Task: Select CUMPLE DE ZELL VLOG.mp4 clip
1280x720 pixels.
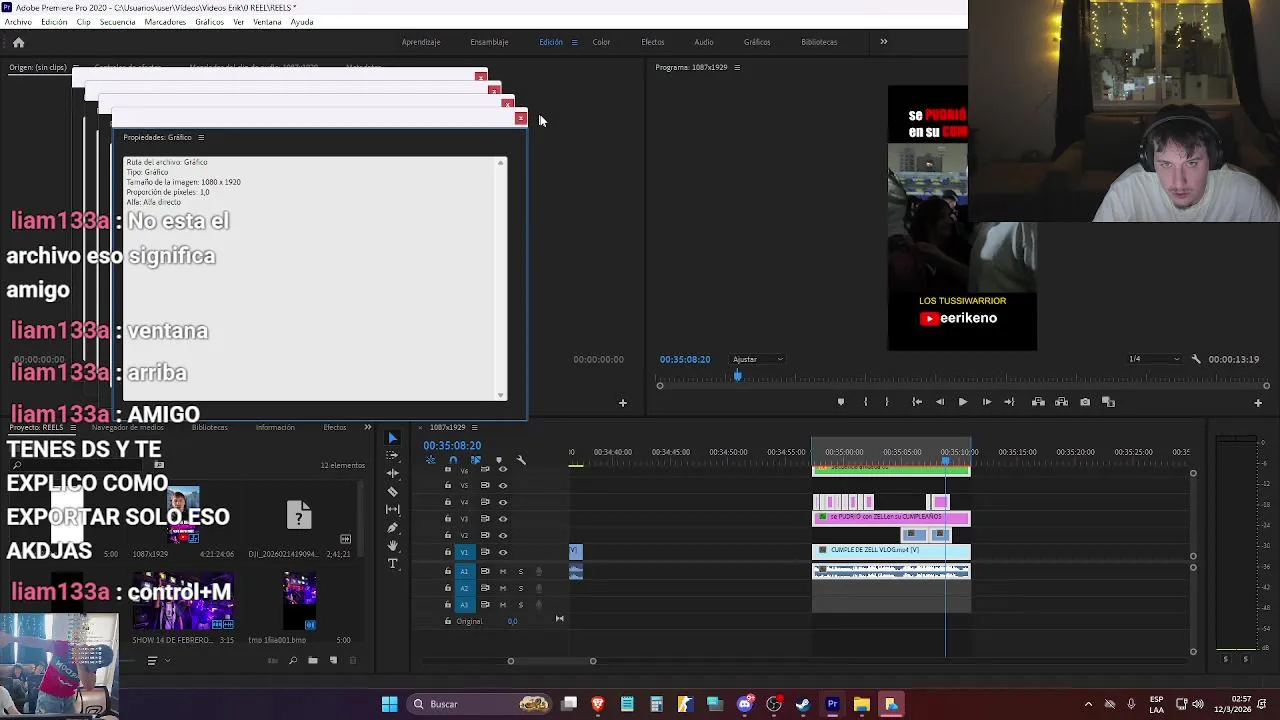Action: [891, 551]
